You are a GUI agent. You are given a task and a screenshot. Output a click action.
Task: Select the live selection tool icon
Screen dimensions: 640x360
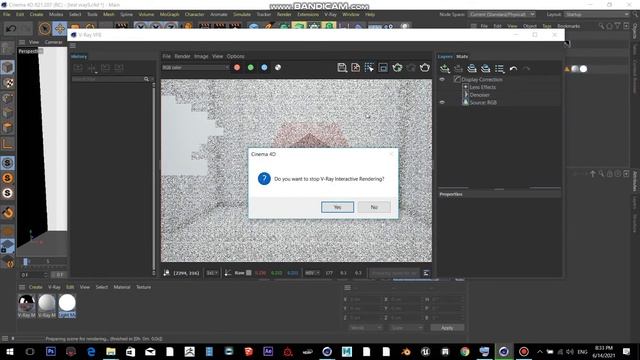click(44, 29)
